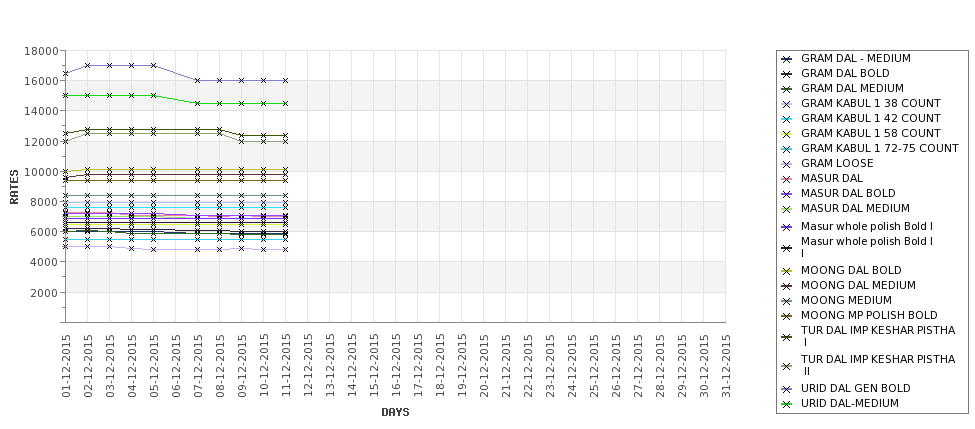Click the 15-12-2015 date axis label
Image resolution: width=975 pixels, height=429 pixels.
pyautogui.click(x=374, y=366)
